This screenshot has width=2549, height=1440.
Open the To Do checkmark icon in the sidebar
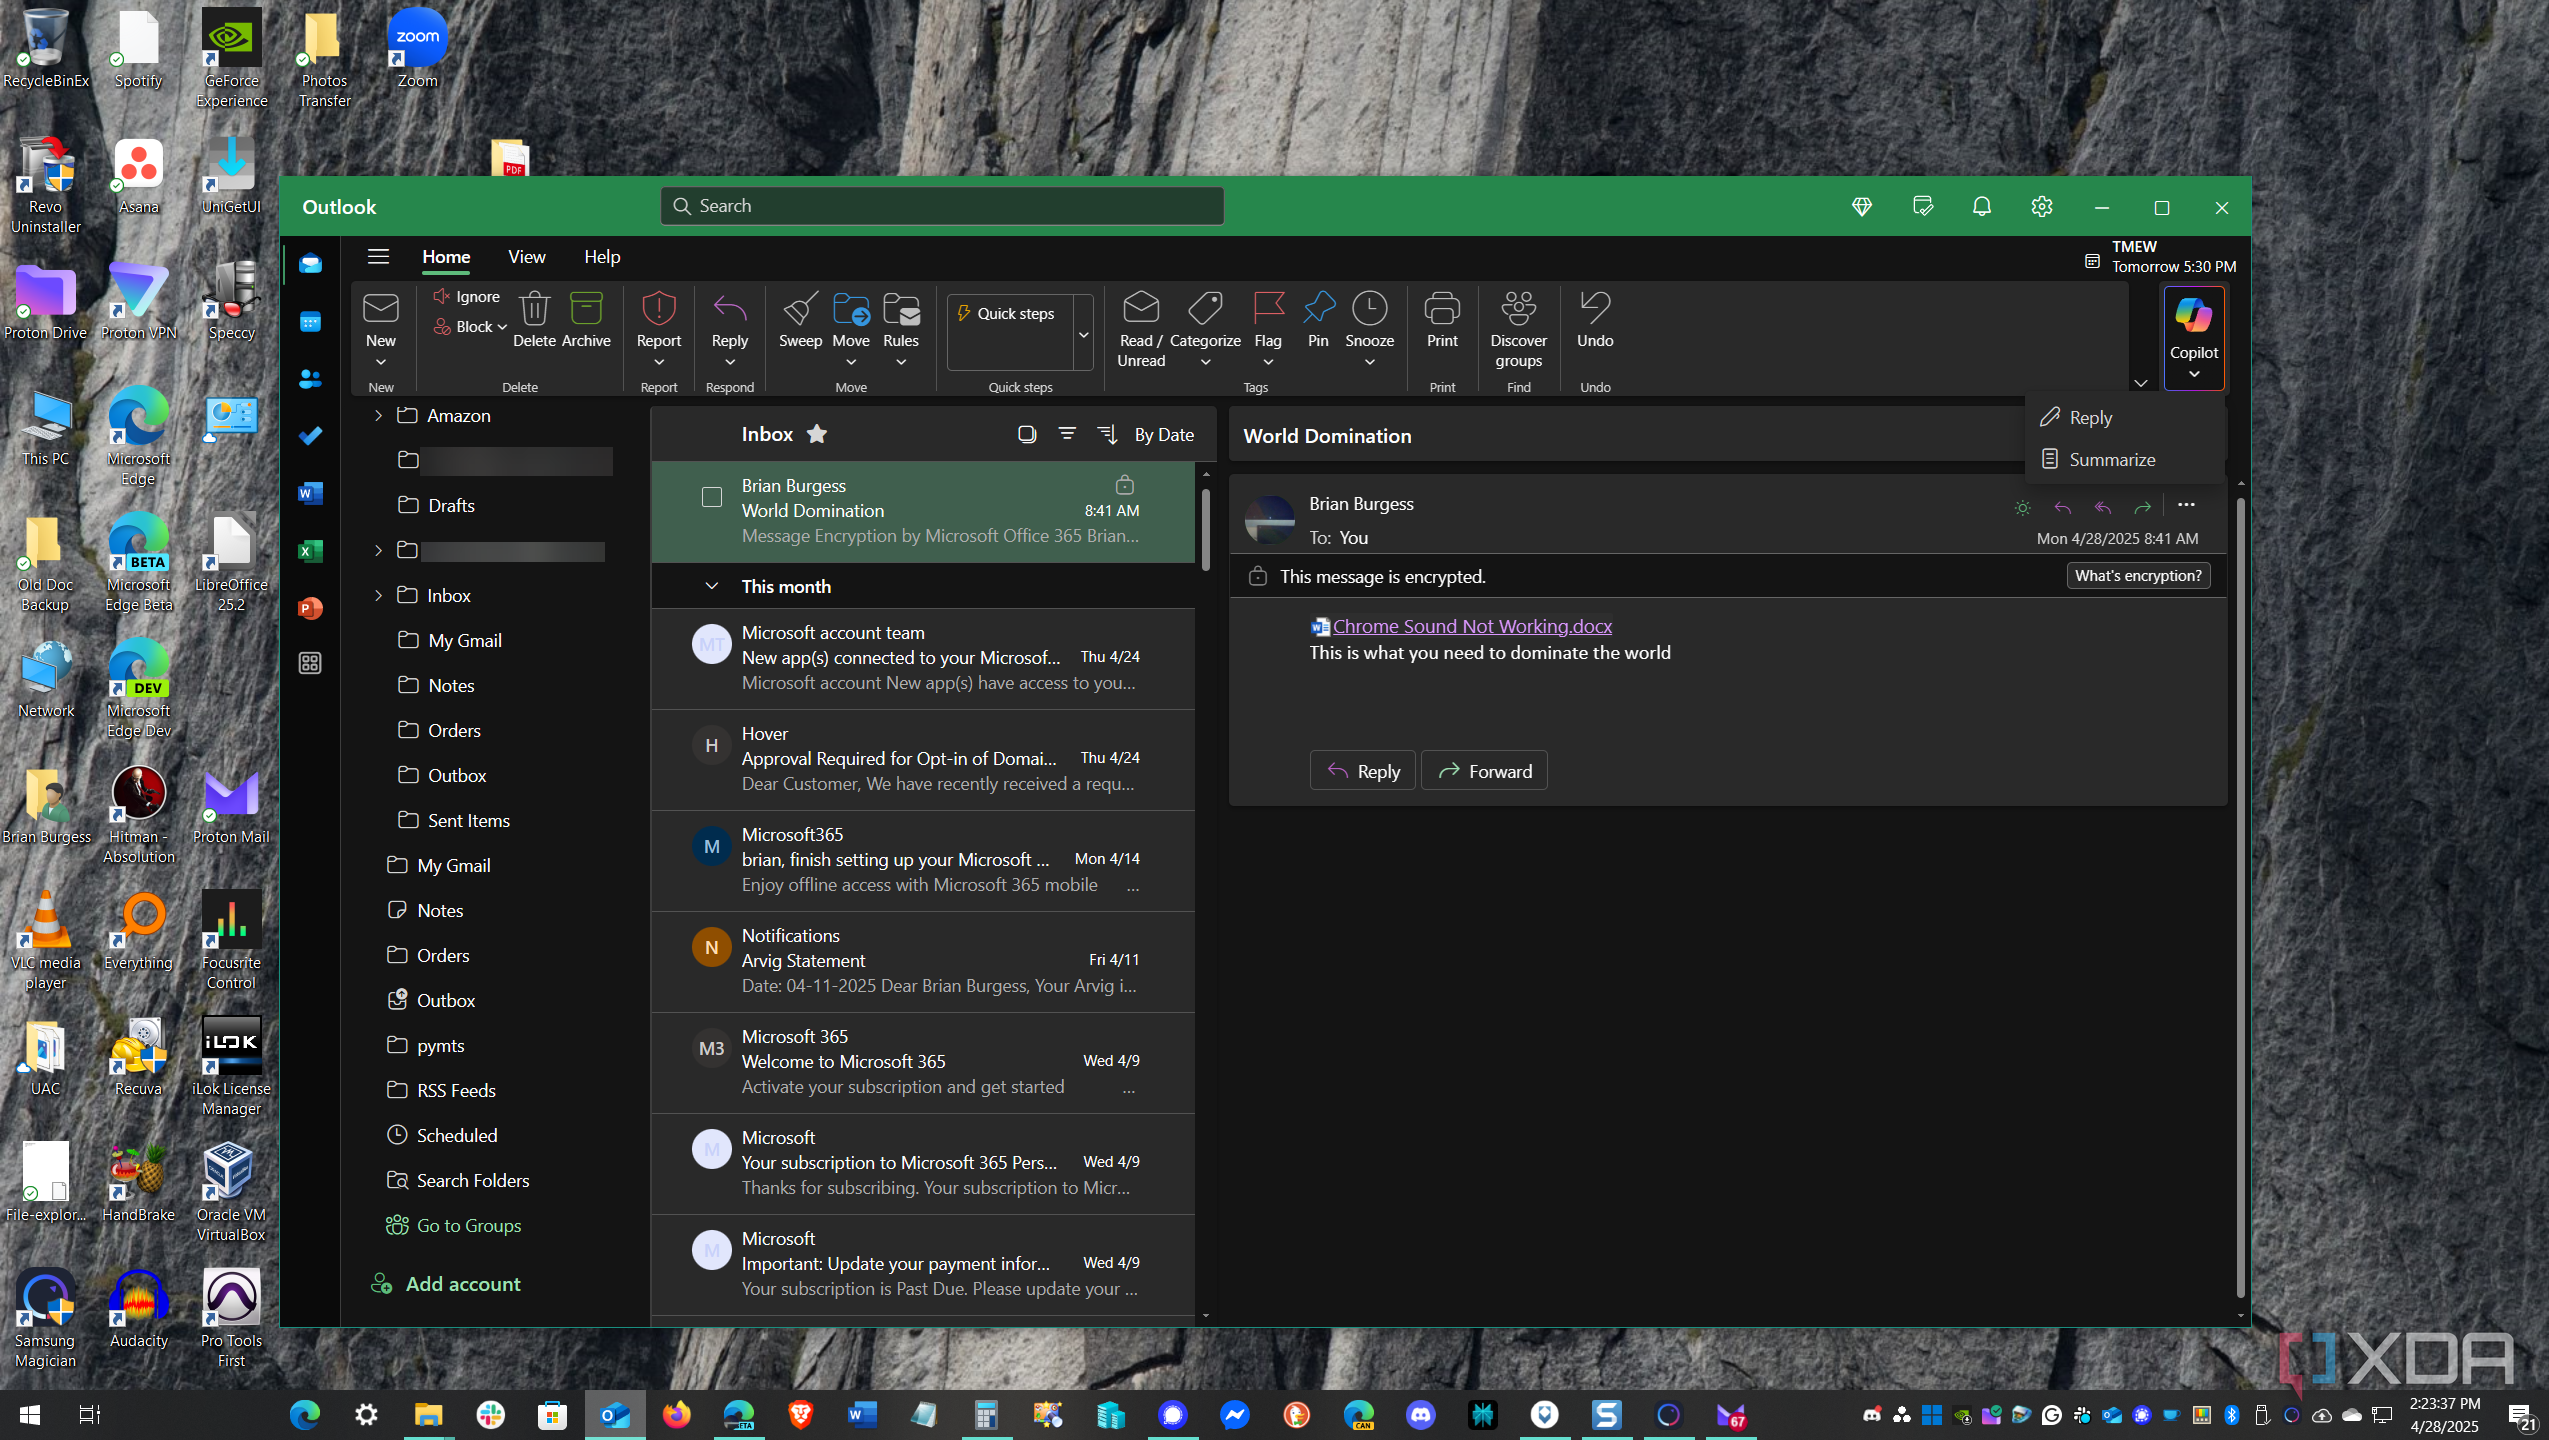(x=310, y=436)
